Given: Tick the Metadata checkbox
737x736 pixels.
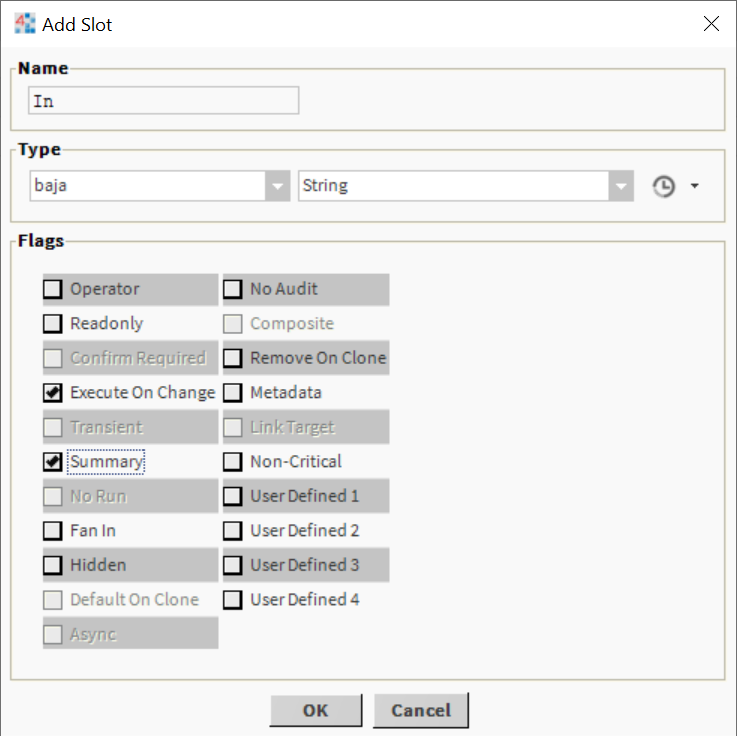Looking at the screenshot, I should [x=232, y=393].
